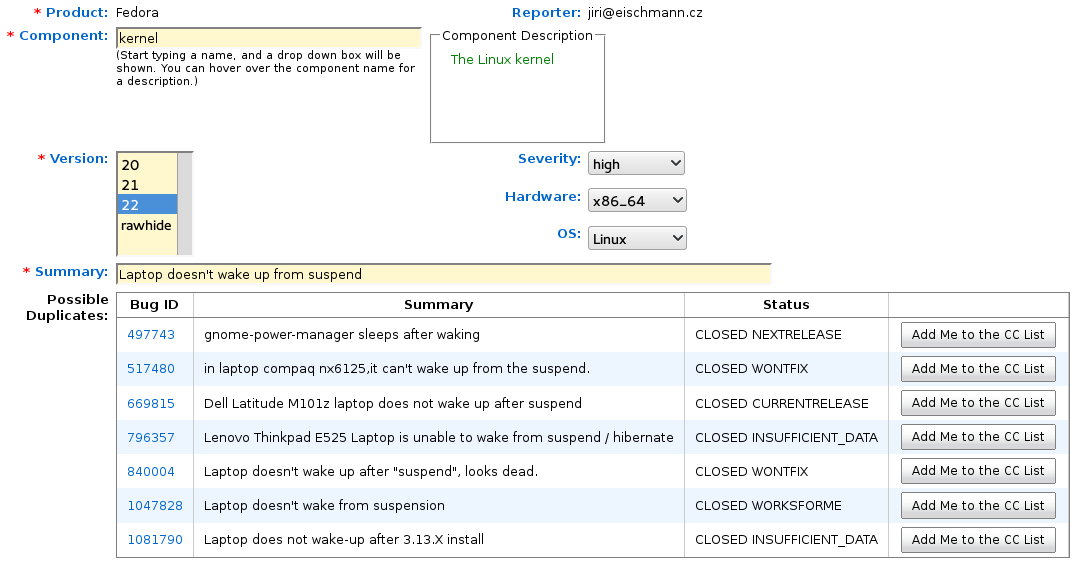Add me to CC list for bug 497743
The image size is (1076, 564).
977,335
